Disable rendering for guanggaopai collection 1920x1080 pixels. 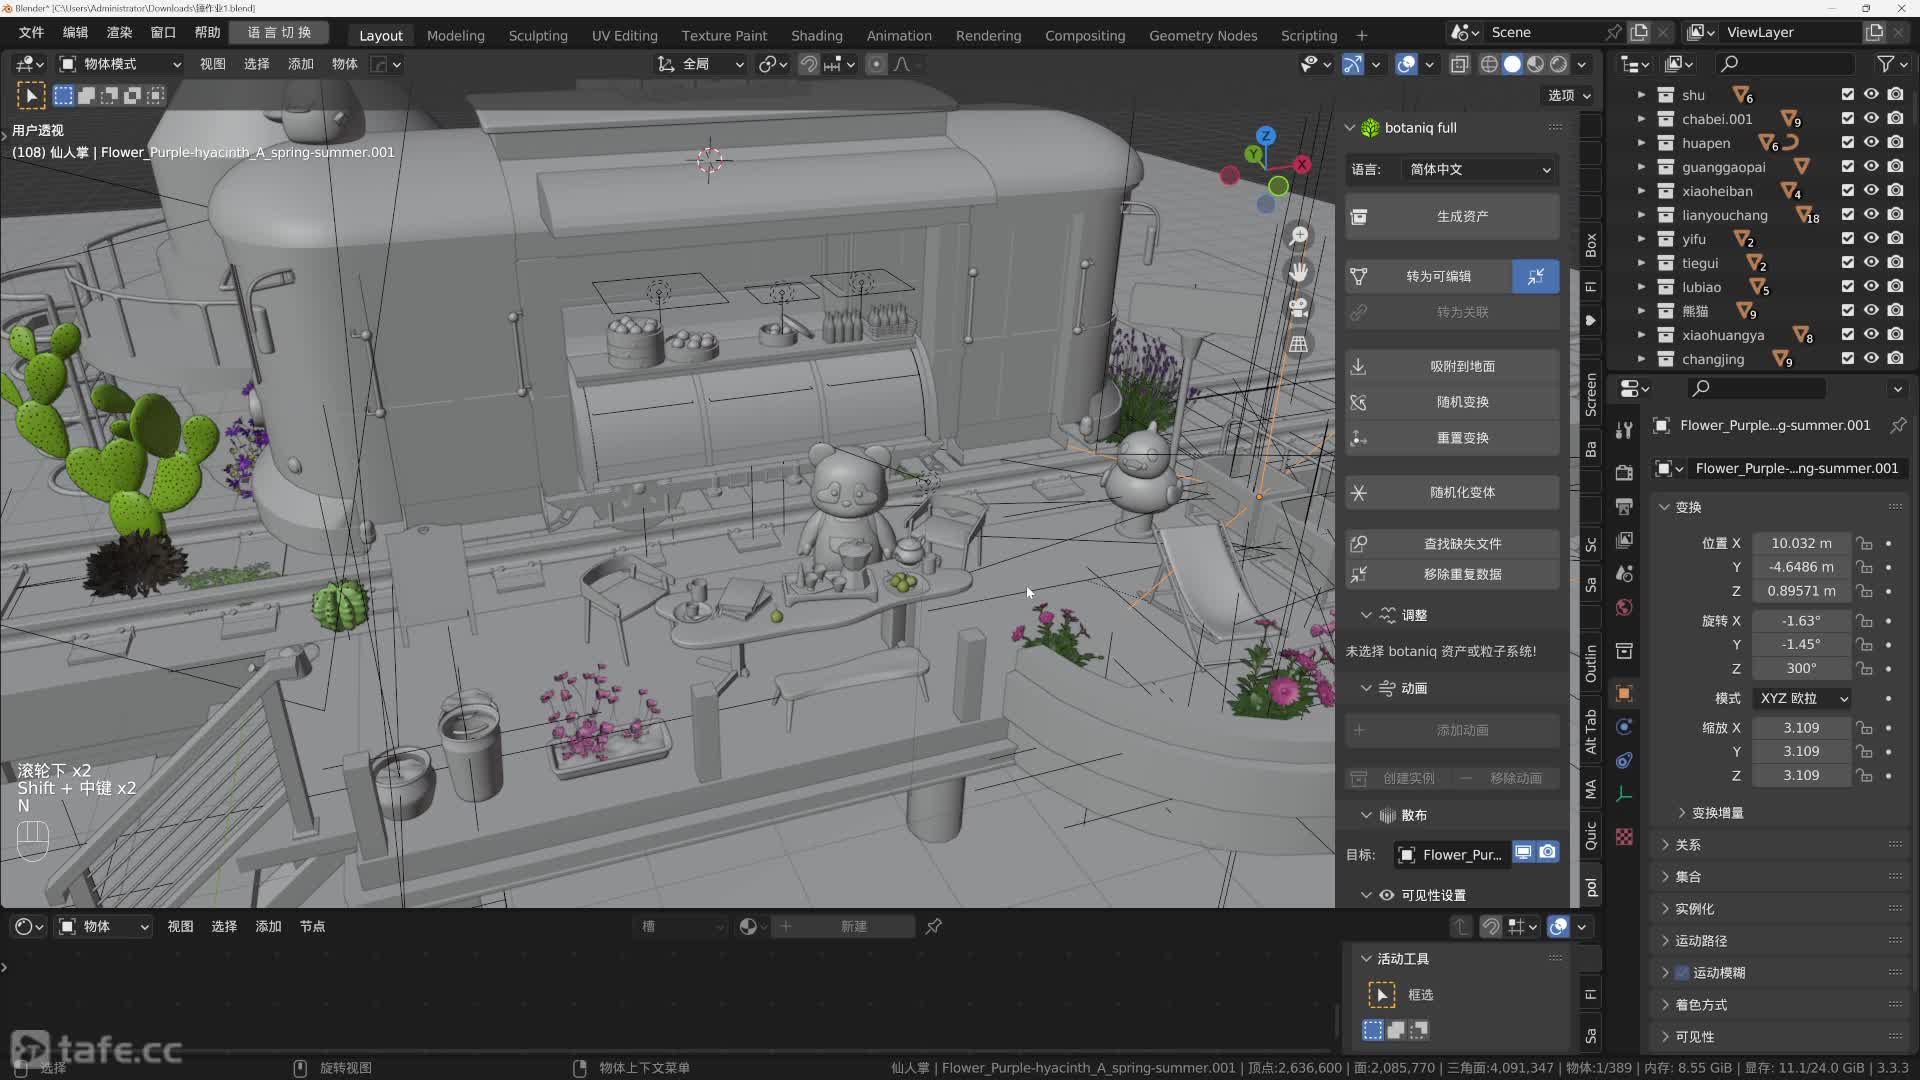point(1895,166)
